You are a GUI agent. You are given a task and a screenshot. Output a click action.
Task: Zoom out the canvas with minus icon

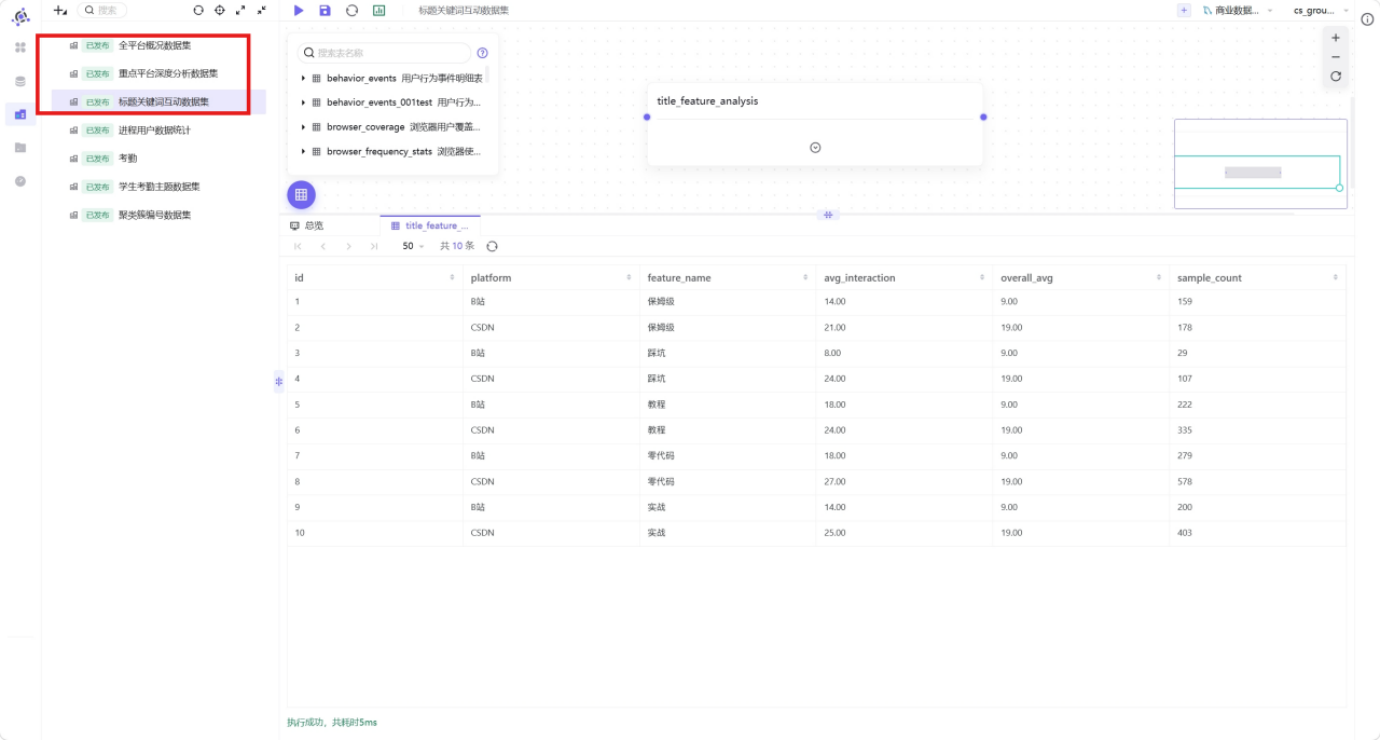[1336, 57]
